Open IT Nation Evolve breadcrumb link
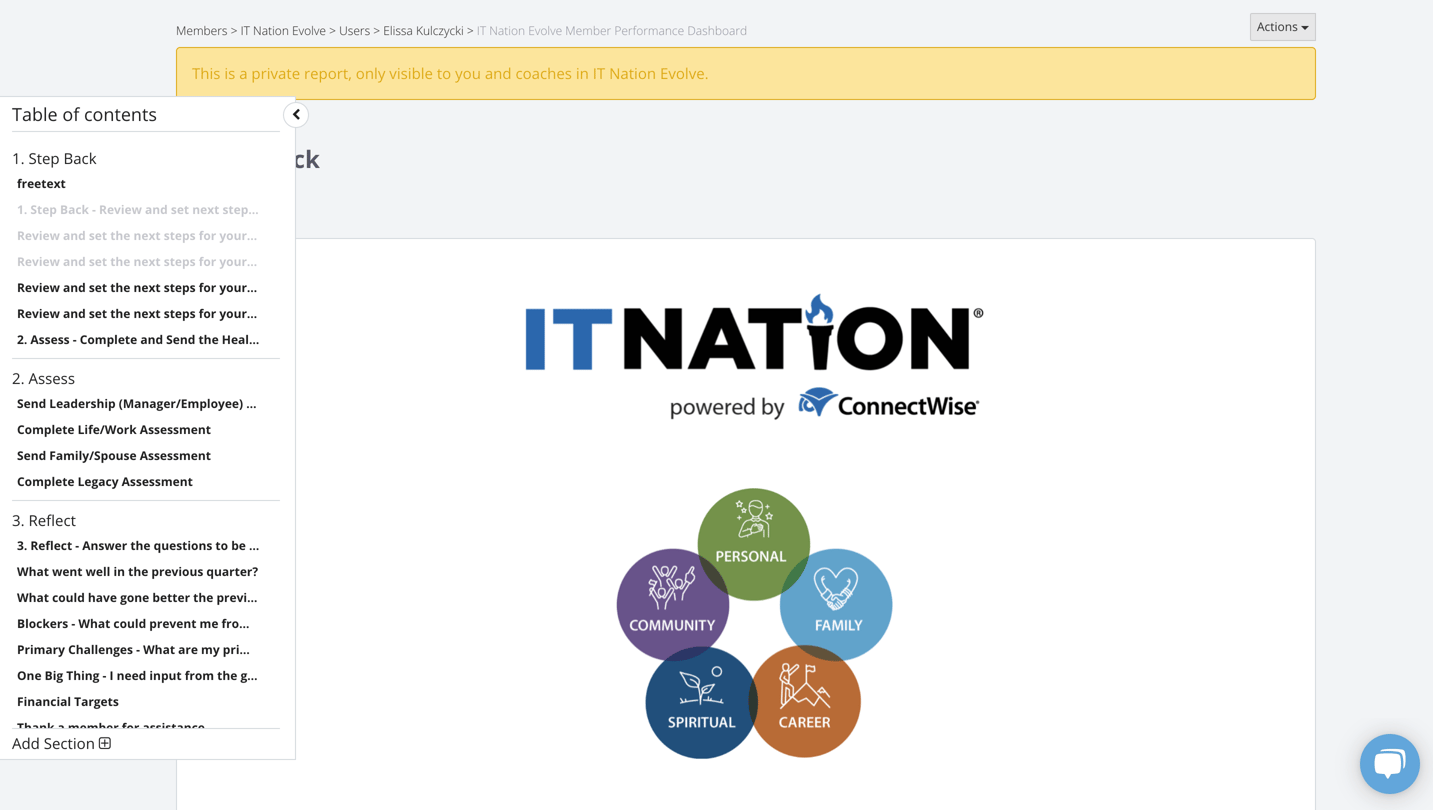This screenshot has height=810, width=1433. pos(283,31)
